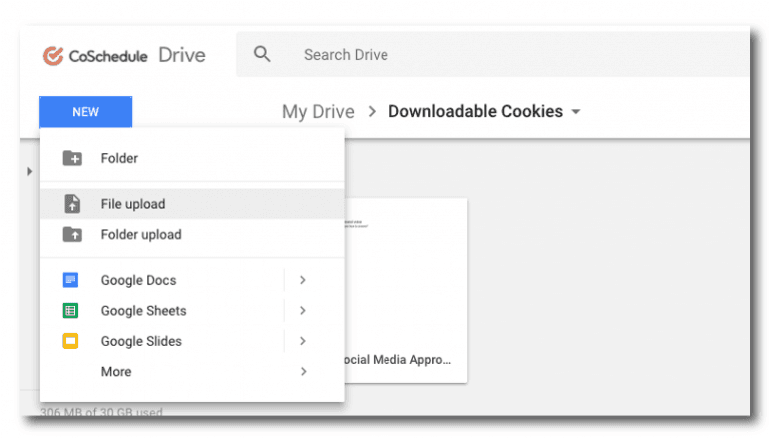
Task: Select File upload menu entry
Action: (133, 204)
